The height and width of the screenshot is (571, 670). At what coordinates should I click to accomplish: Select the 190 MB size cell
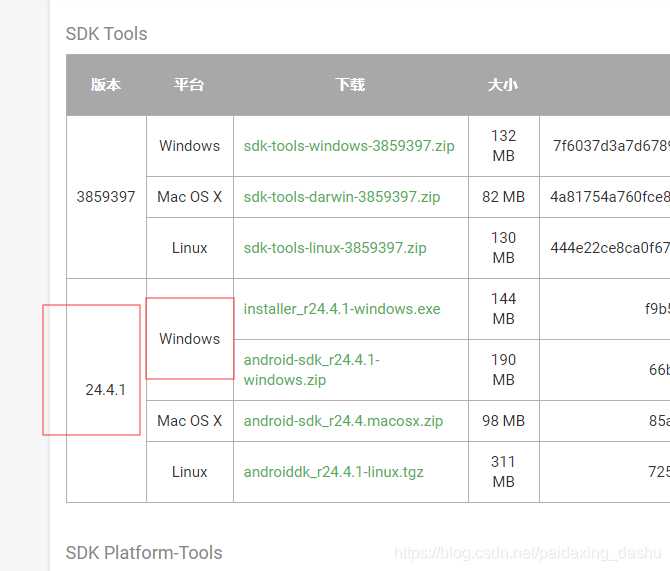504,370
